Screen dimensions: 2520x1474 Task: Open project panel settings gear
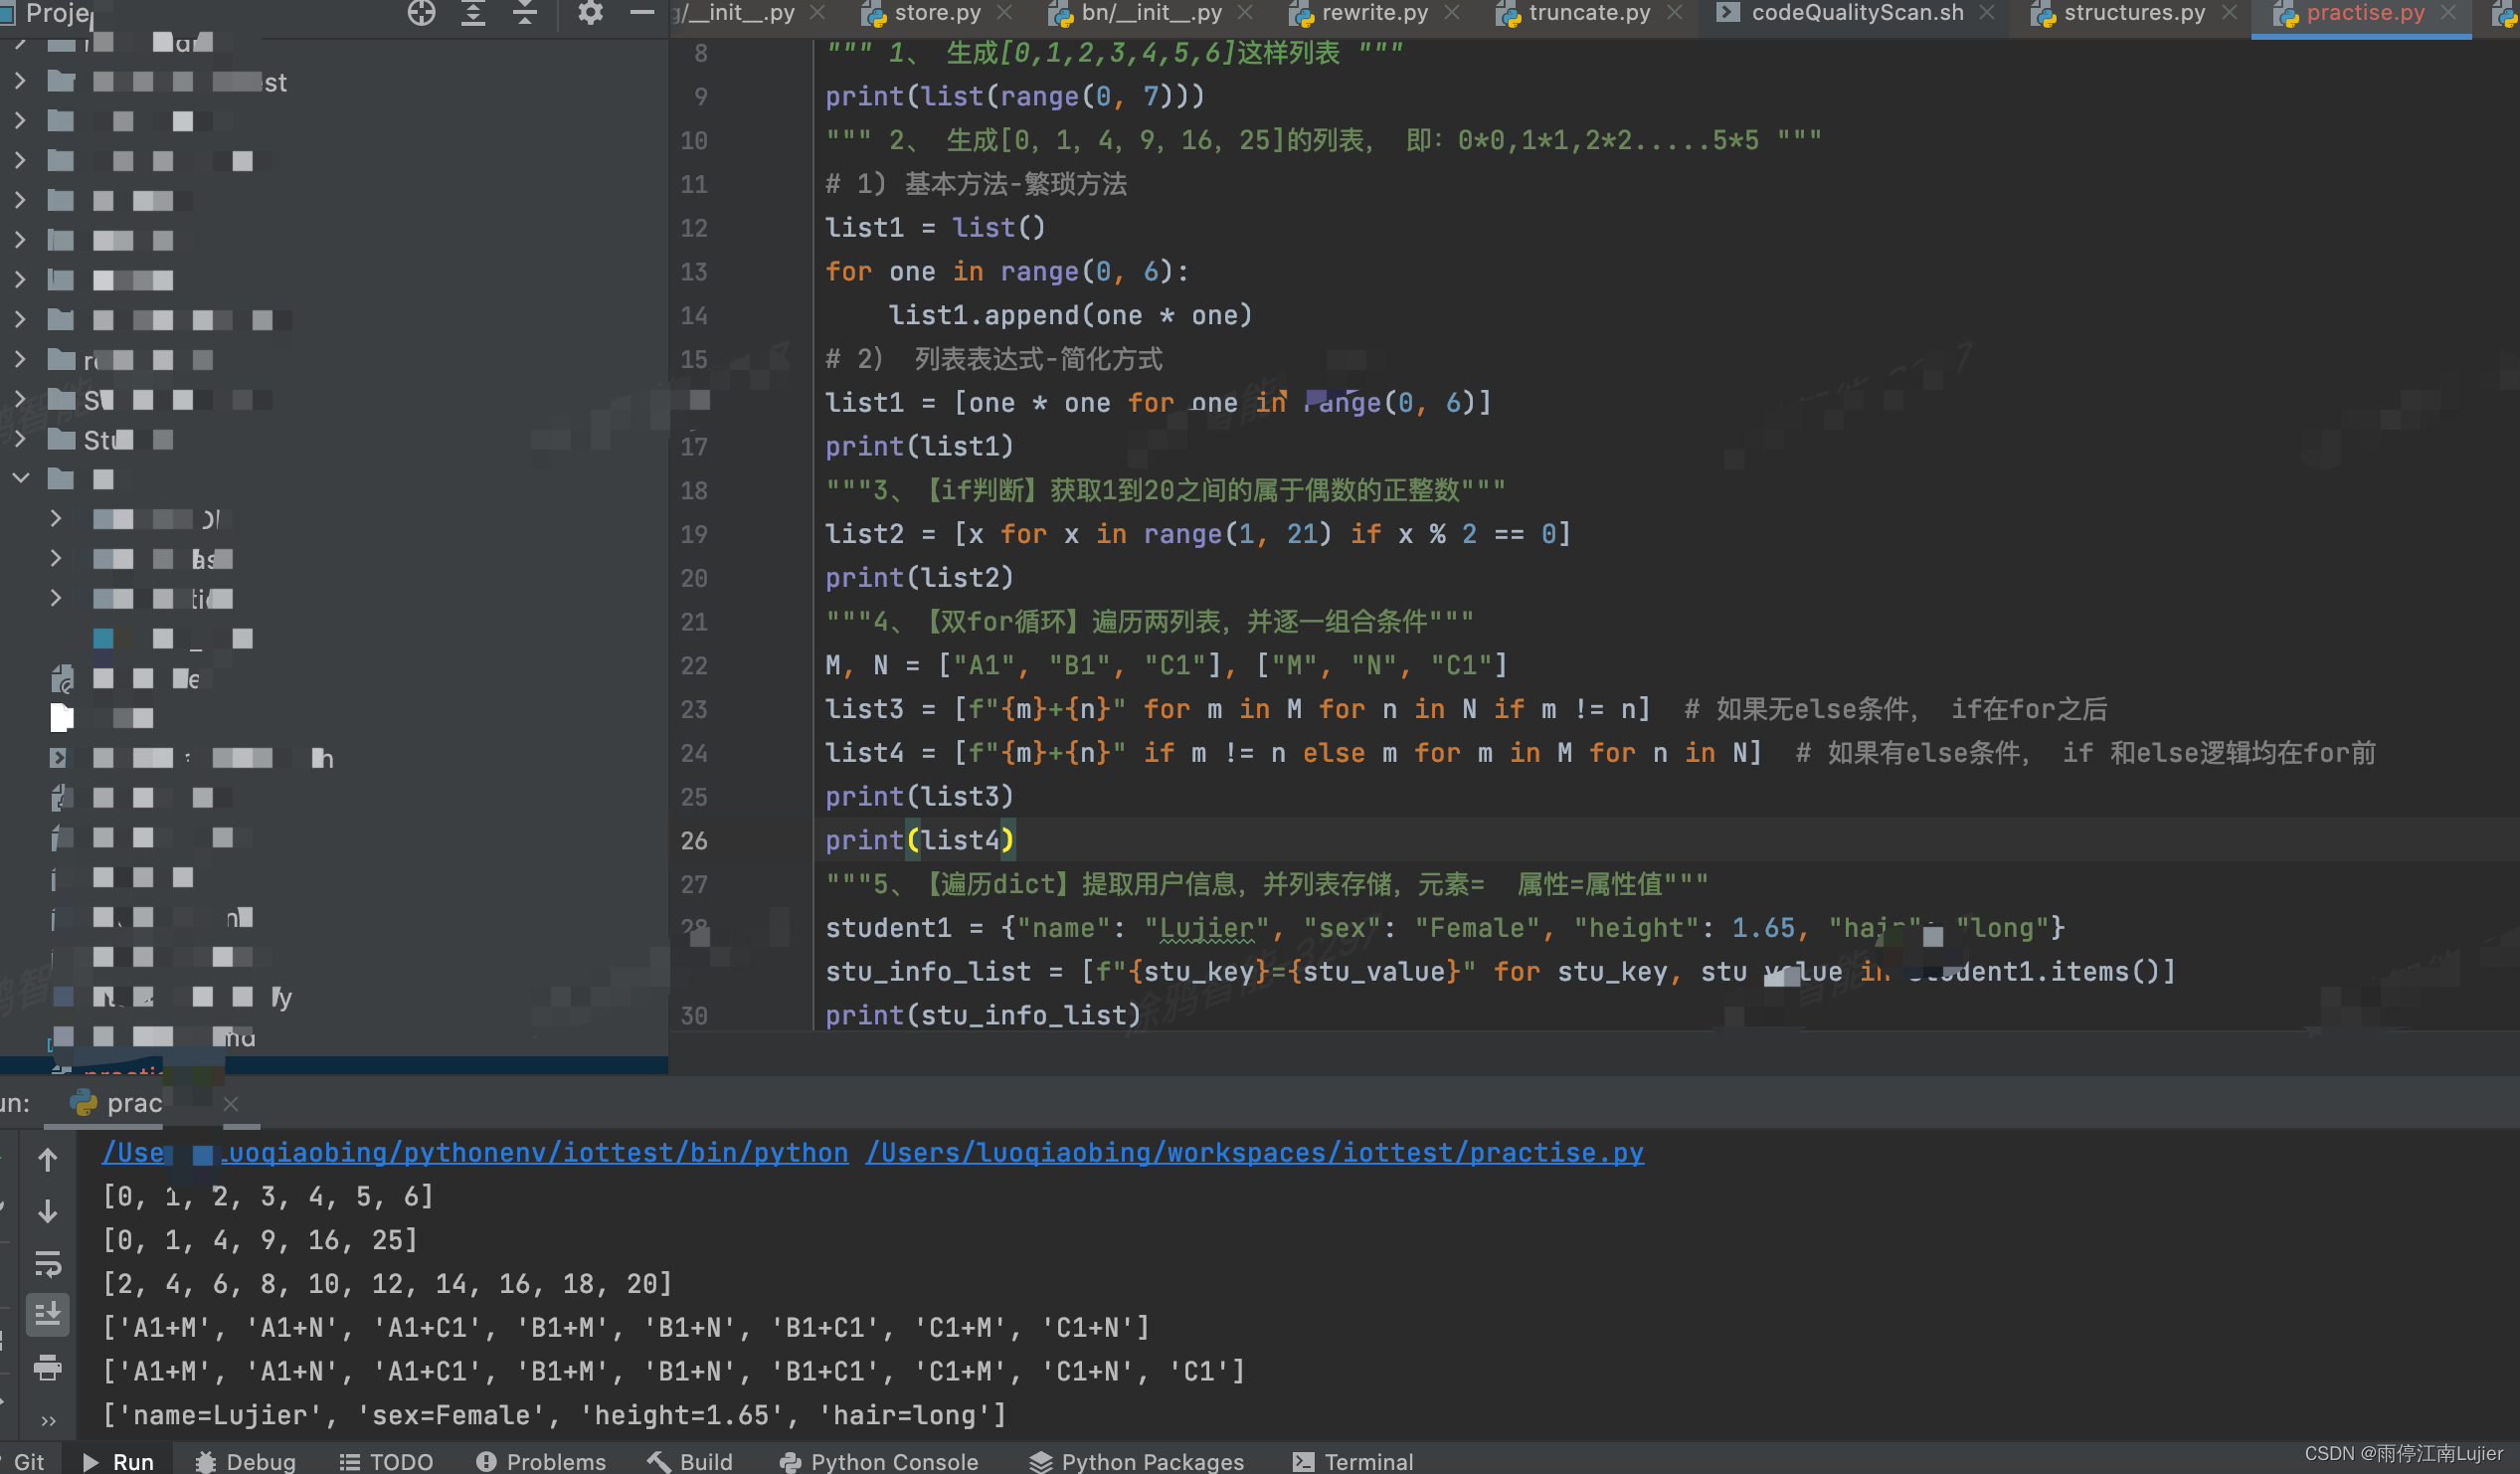point(590,12)
